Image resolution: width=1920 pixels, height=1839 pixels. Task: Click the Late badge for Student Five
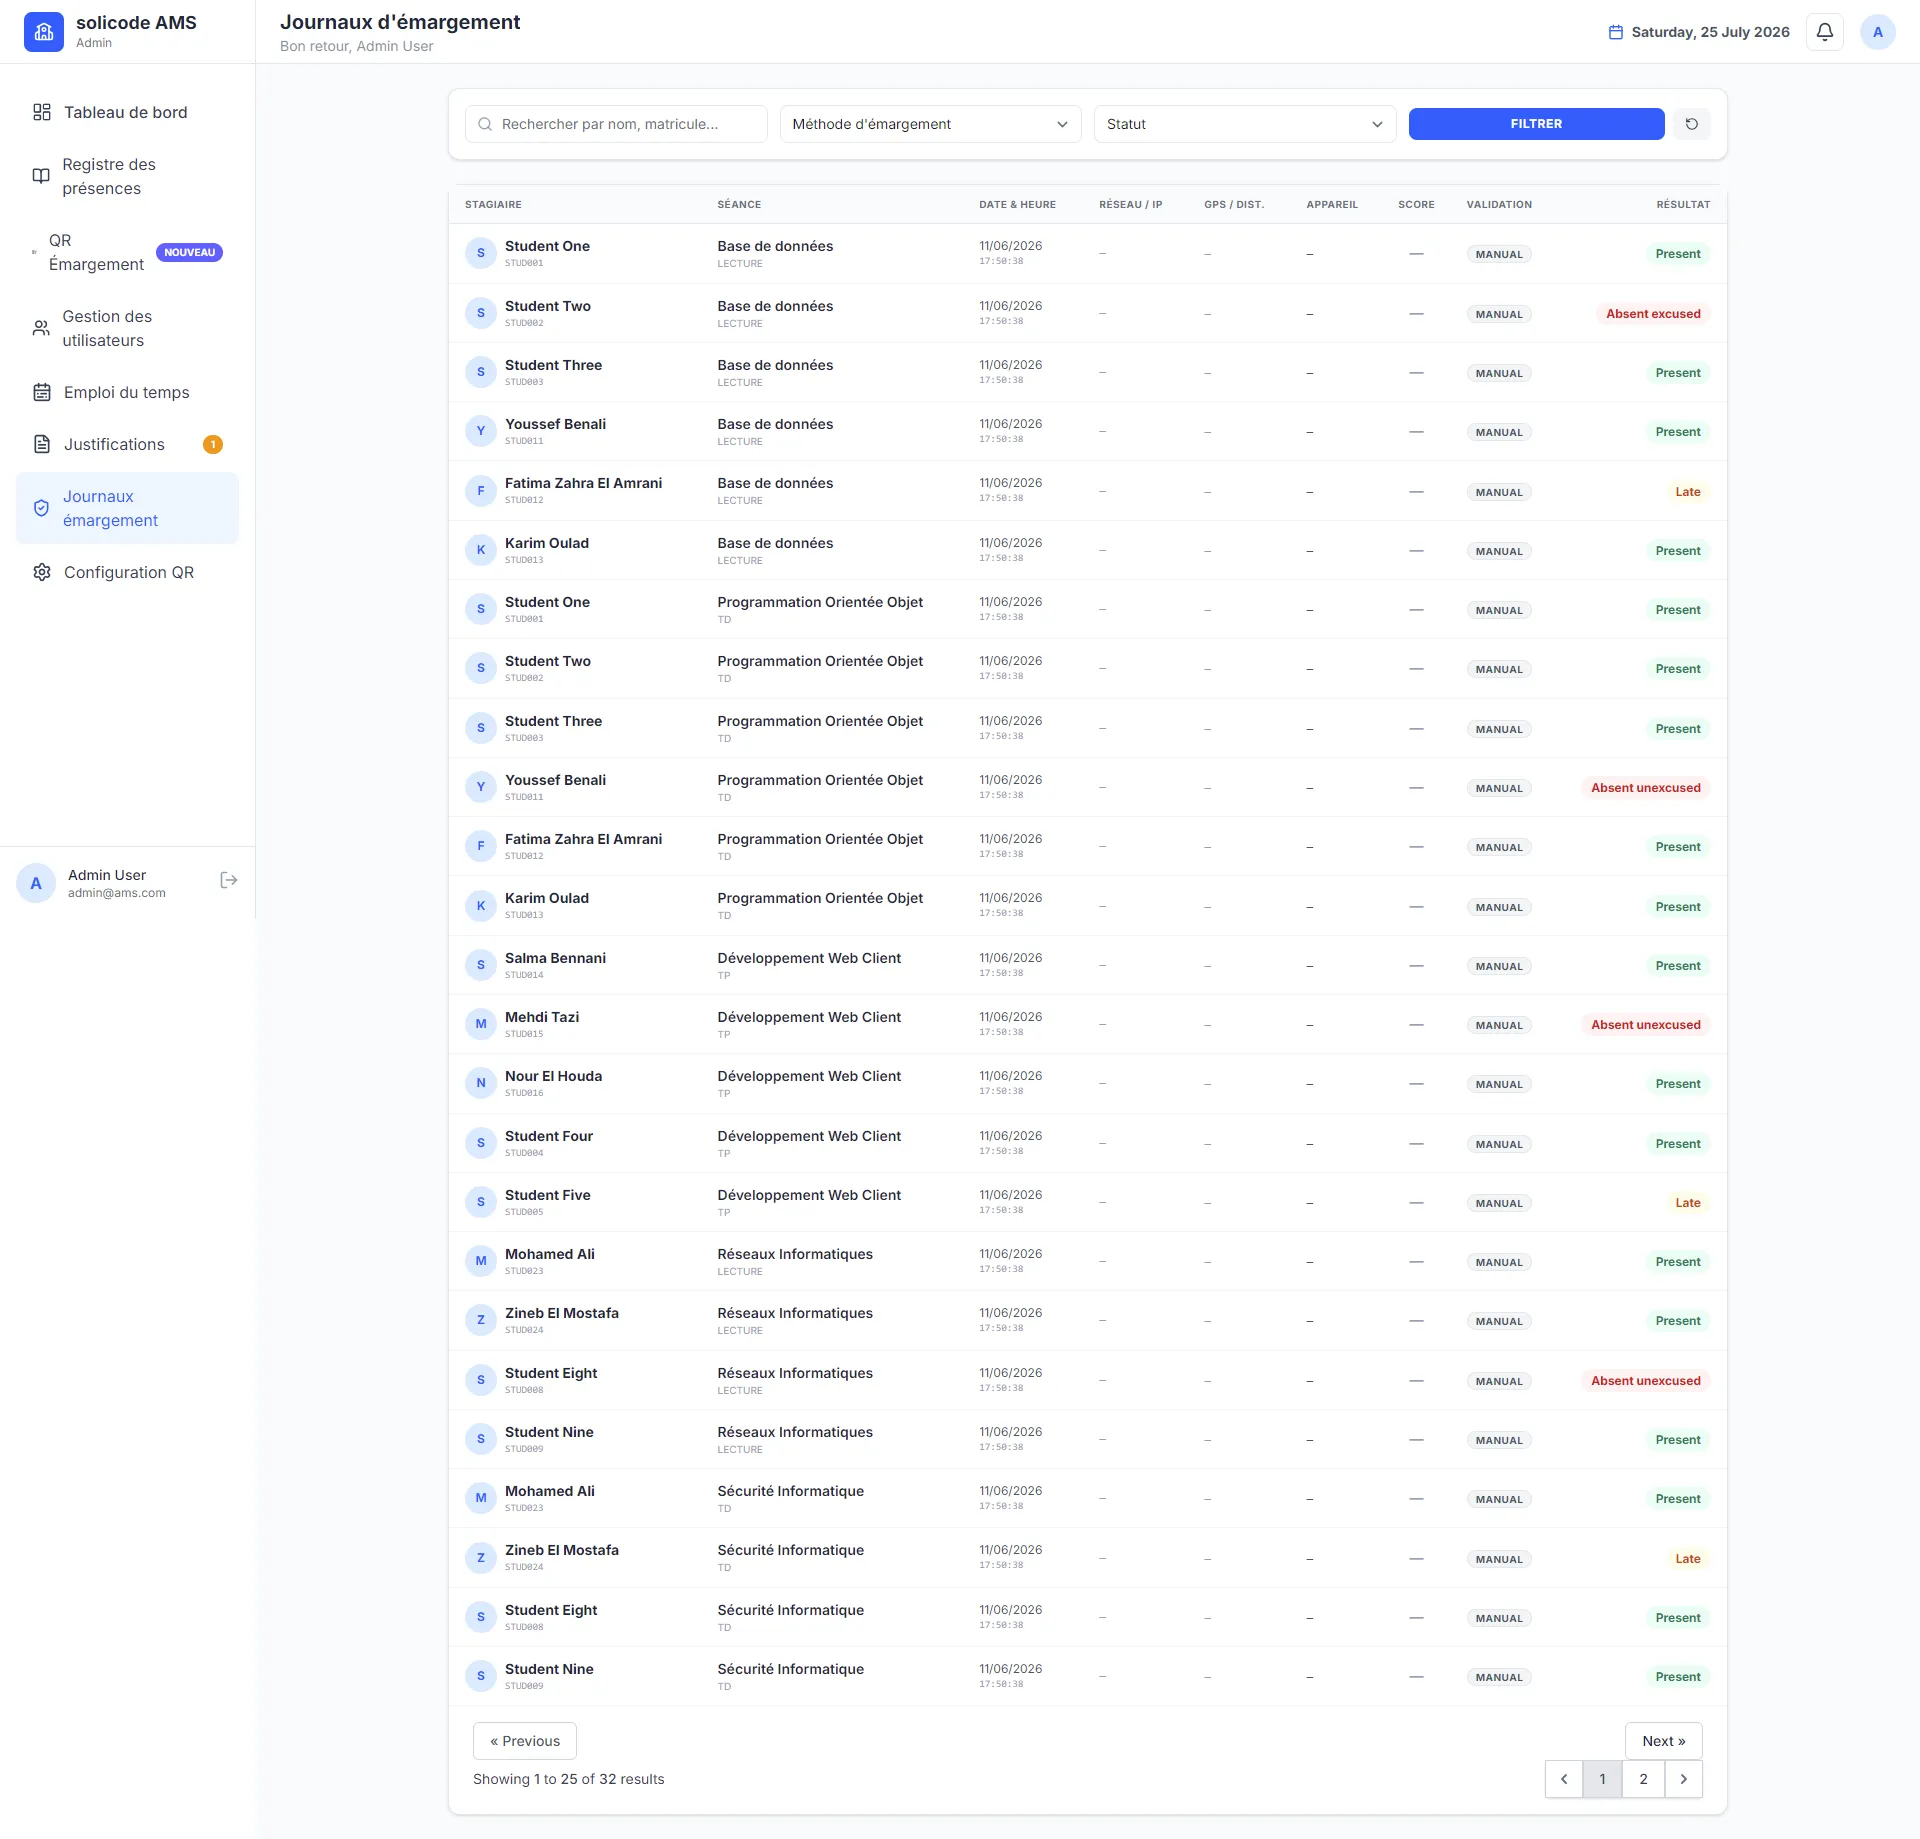click(x=1688, y=1203)
